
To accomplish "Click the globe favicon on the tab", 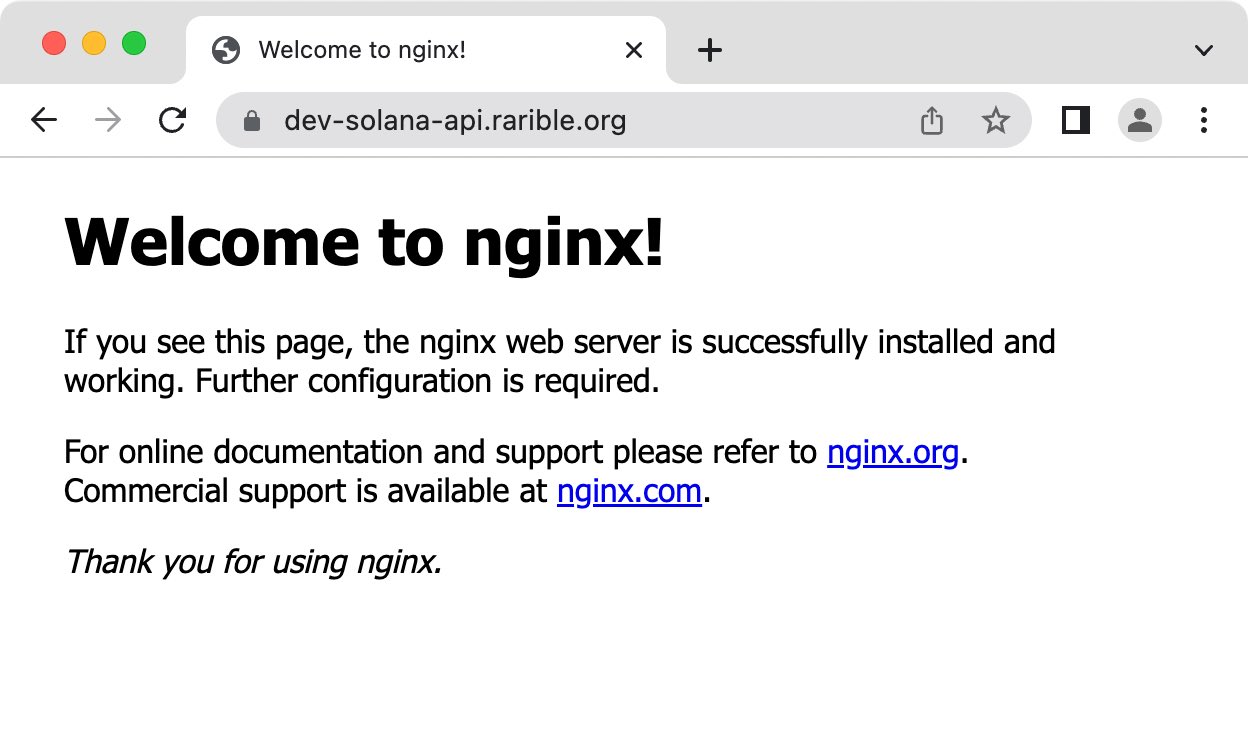I will pyautogui.click(x=227, y=50).
